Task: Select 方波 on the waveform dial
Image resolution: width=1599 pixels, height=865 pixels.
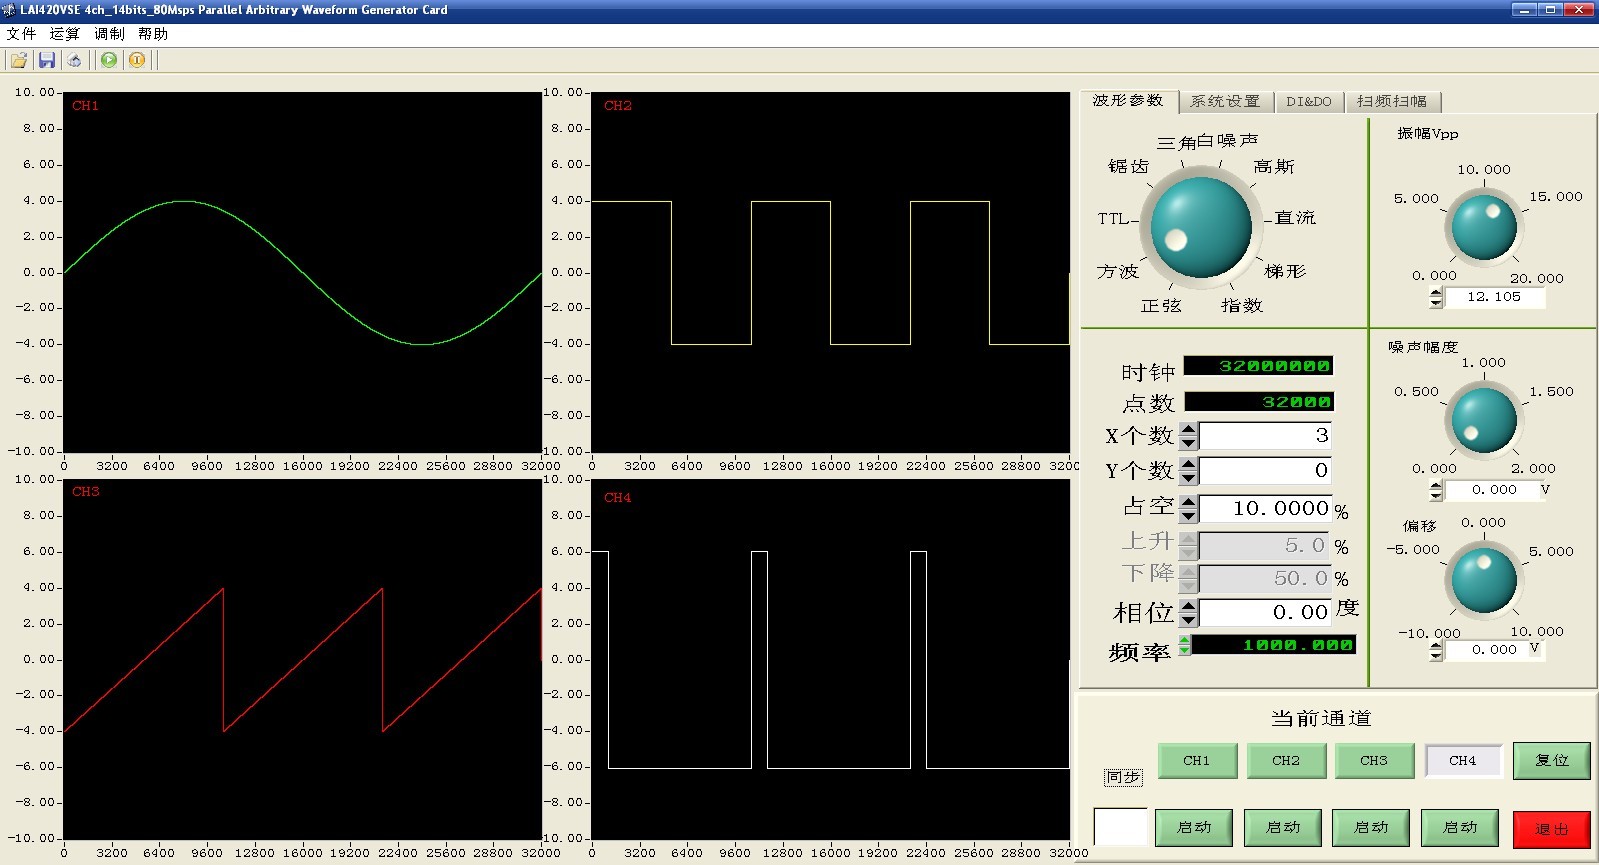Action: [x=1118, y=272]
